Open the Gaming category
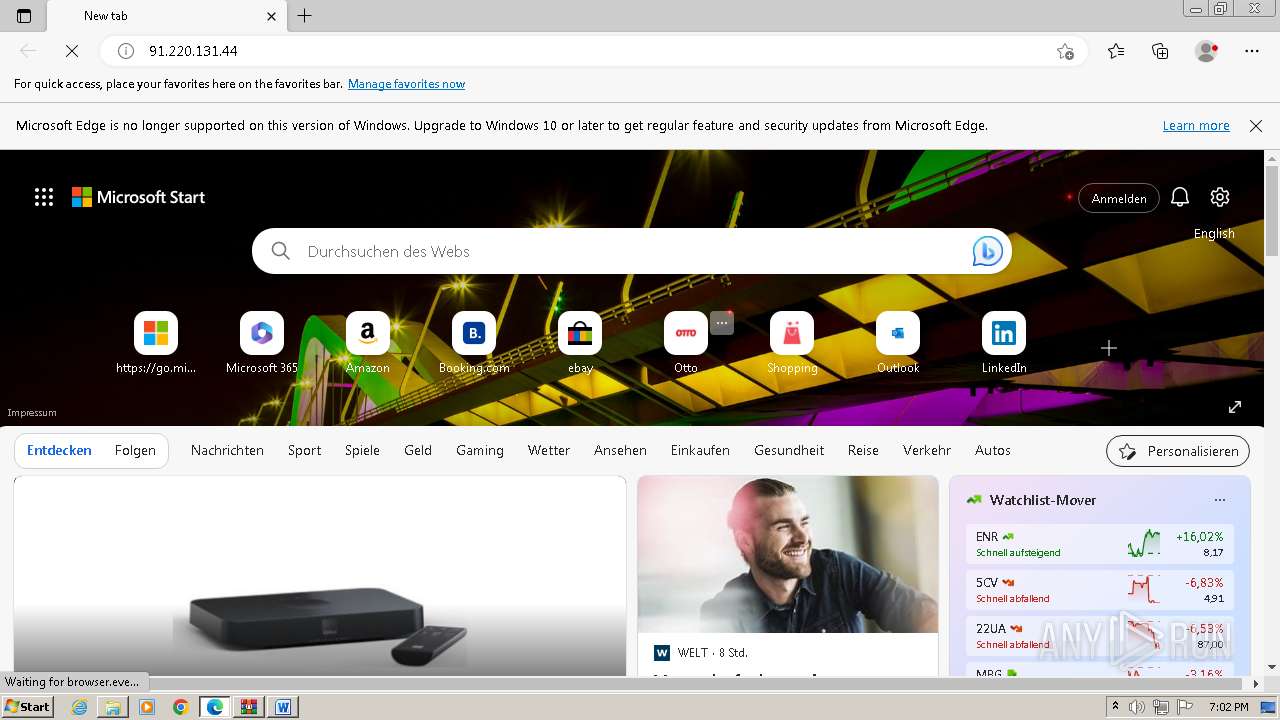 (x=480, y=451)
